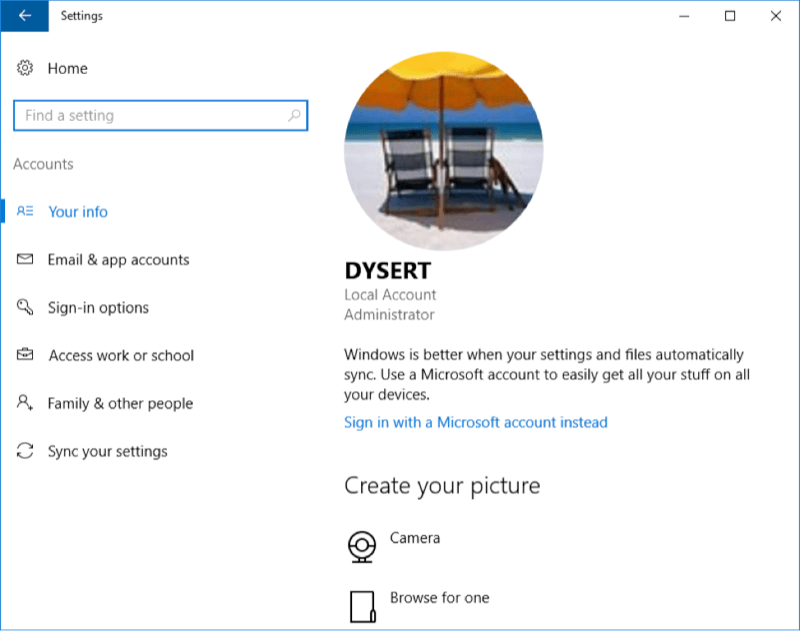Click the back arrow in Settings title bar
Viewport: 800px width, 631px height.
click(x=24, y=16)
